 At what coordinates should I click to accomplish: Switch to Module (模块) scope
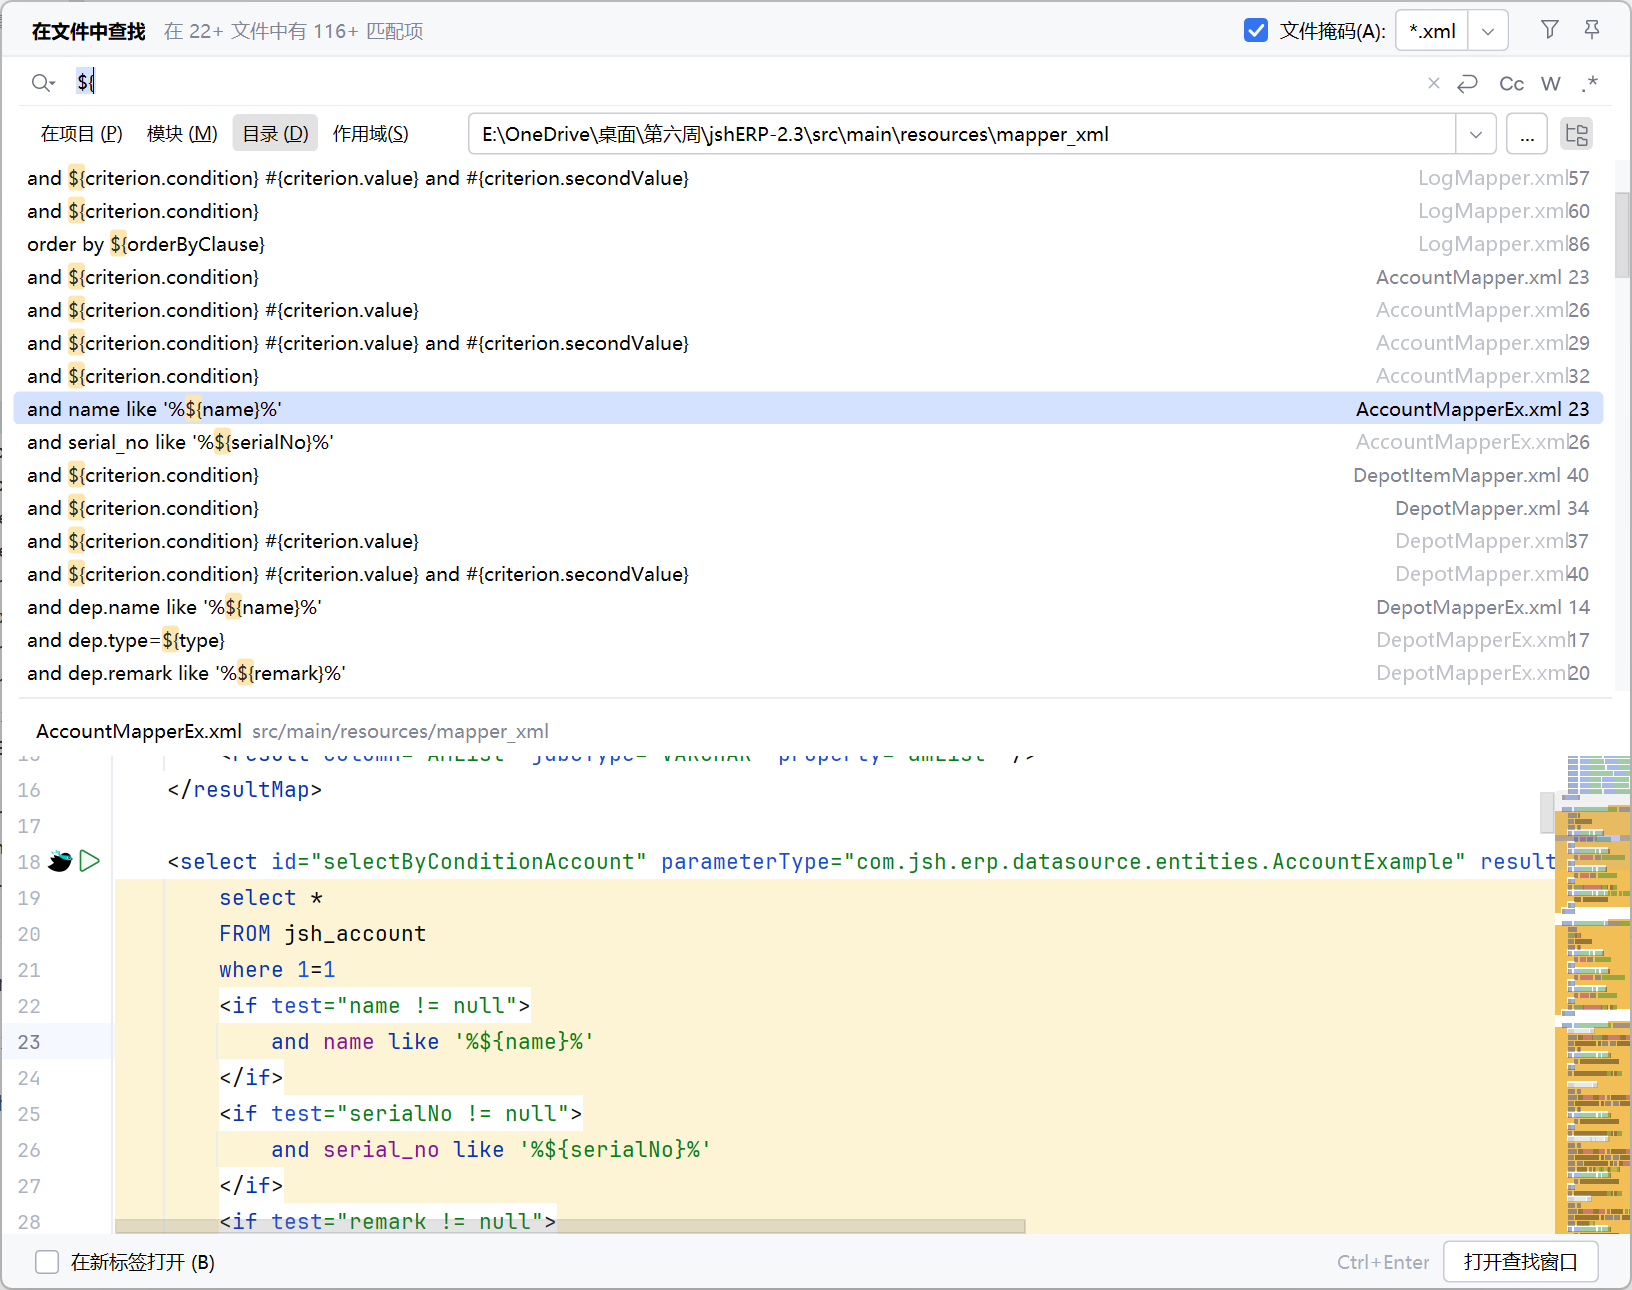[x=182, y=134]
